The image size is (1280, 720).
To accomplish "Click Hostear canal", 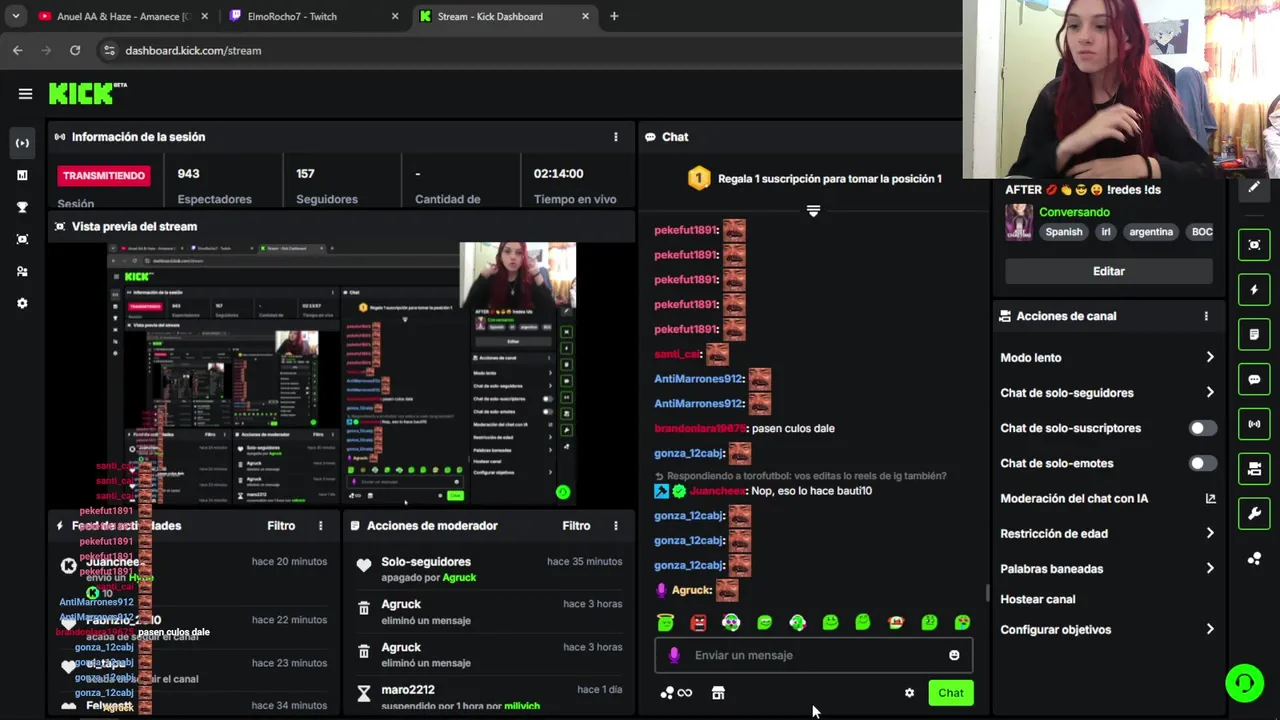I will tap(1038, 599).
